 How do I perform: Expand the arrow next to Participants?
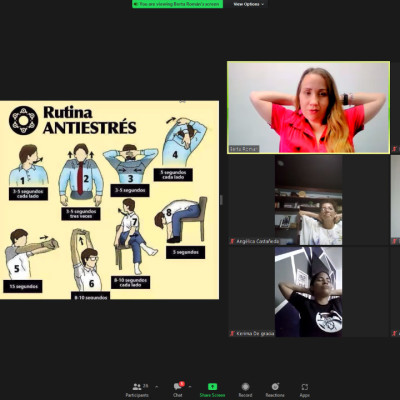coord(157,387)
